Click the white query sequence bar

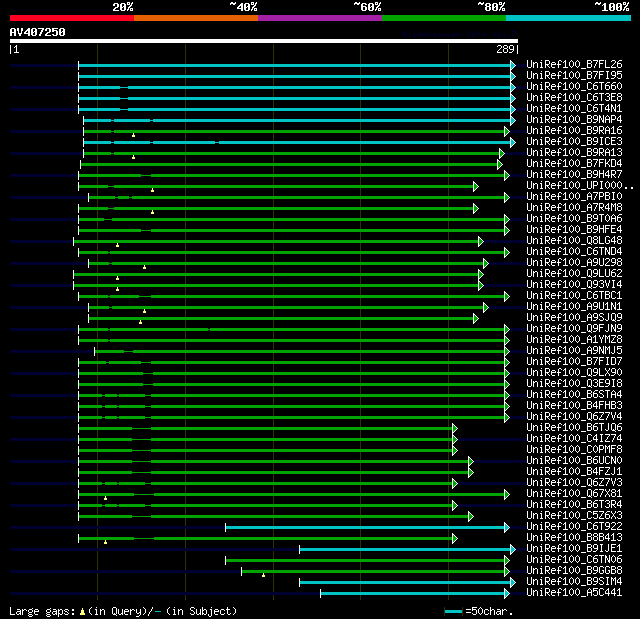coord(264,41)
